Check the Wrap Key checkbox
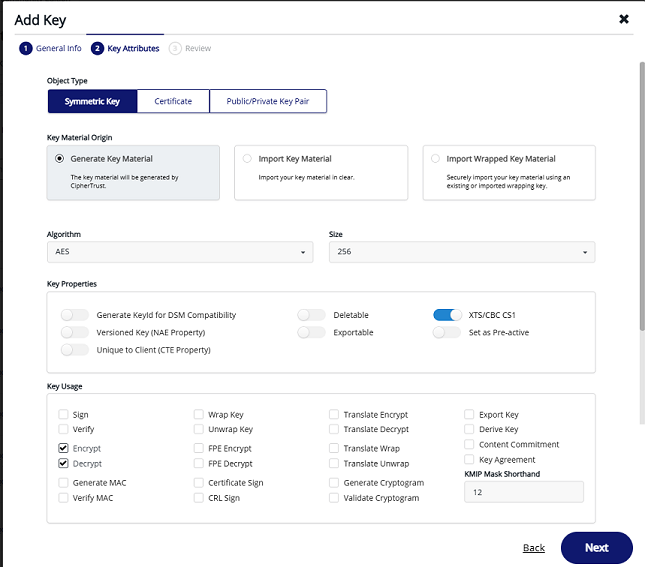Viewport: 651px width, 567px height. [x=199, y=414]
